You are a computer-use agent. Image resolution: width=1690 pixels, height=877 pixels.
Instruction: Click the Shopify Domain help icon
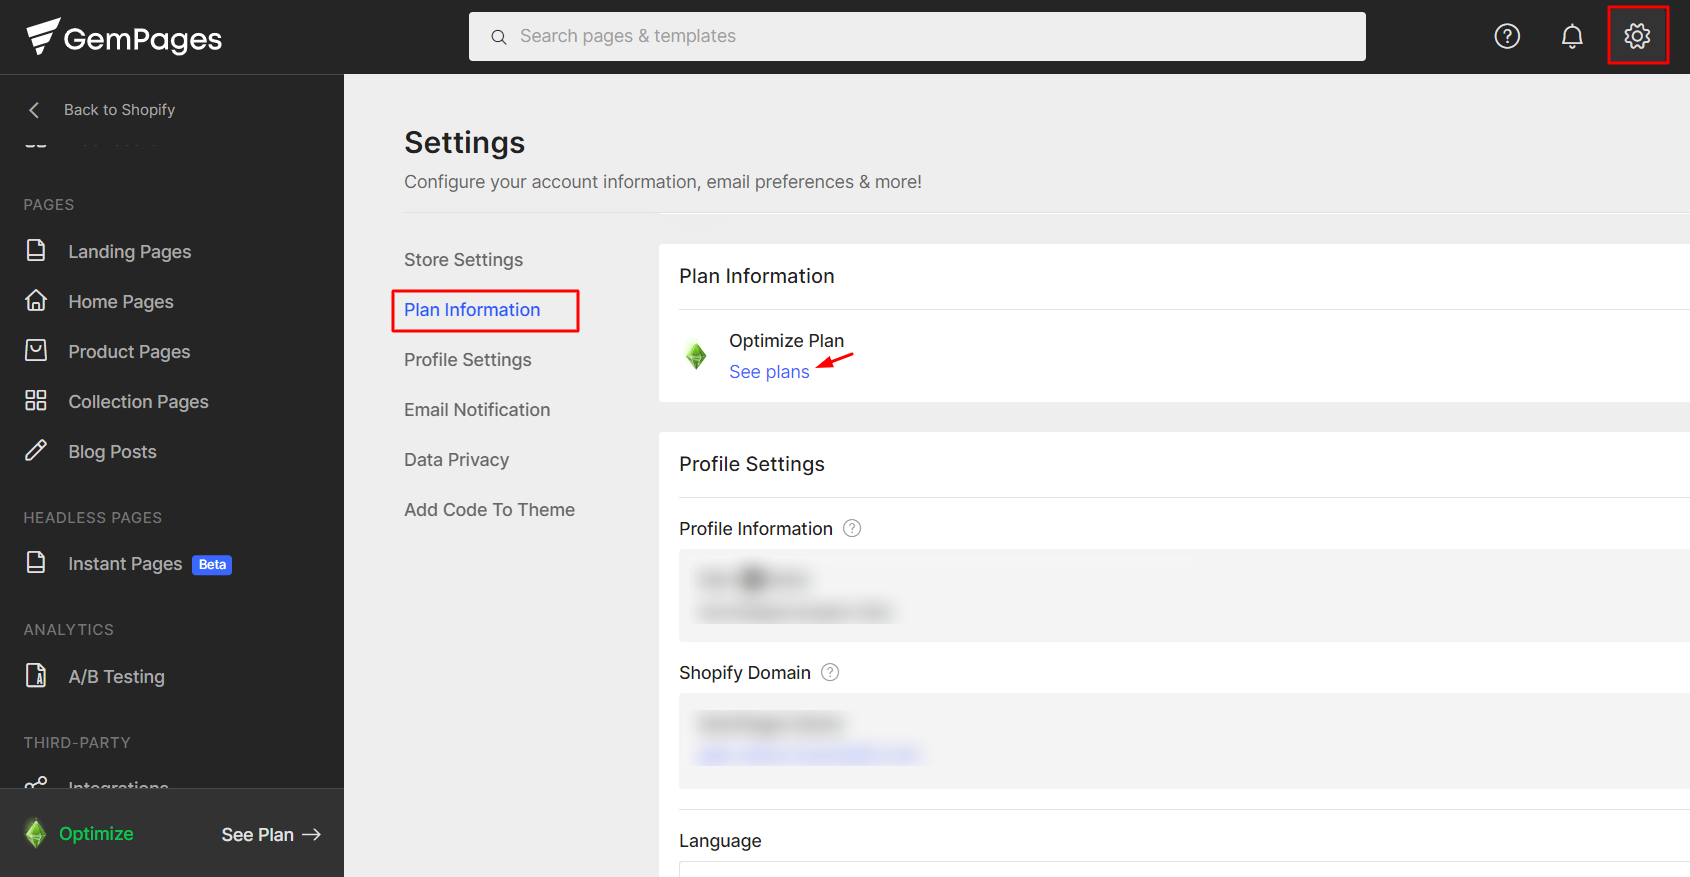click(830, 672)
